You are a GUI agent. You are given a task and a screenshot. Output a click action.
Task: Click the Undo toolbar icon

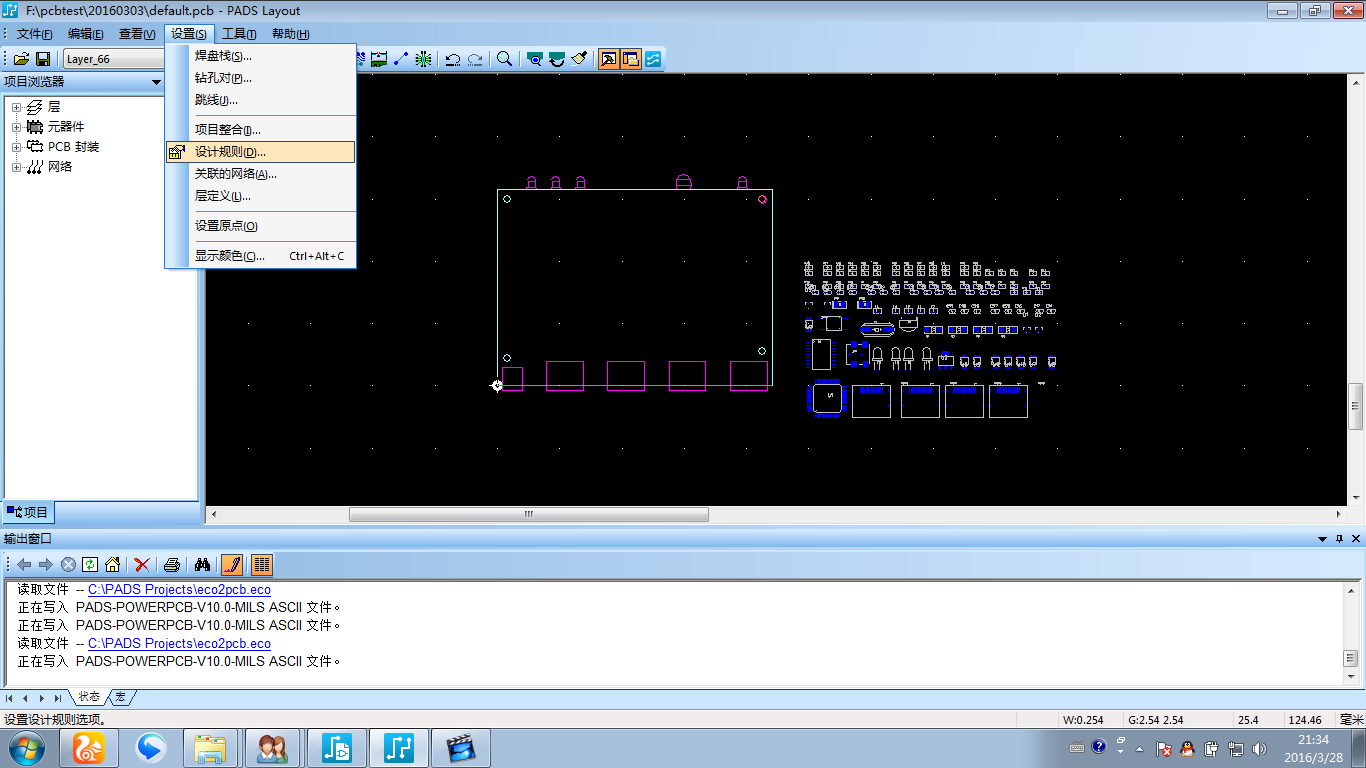pos(453,59)
